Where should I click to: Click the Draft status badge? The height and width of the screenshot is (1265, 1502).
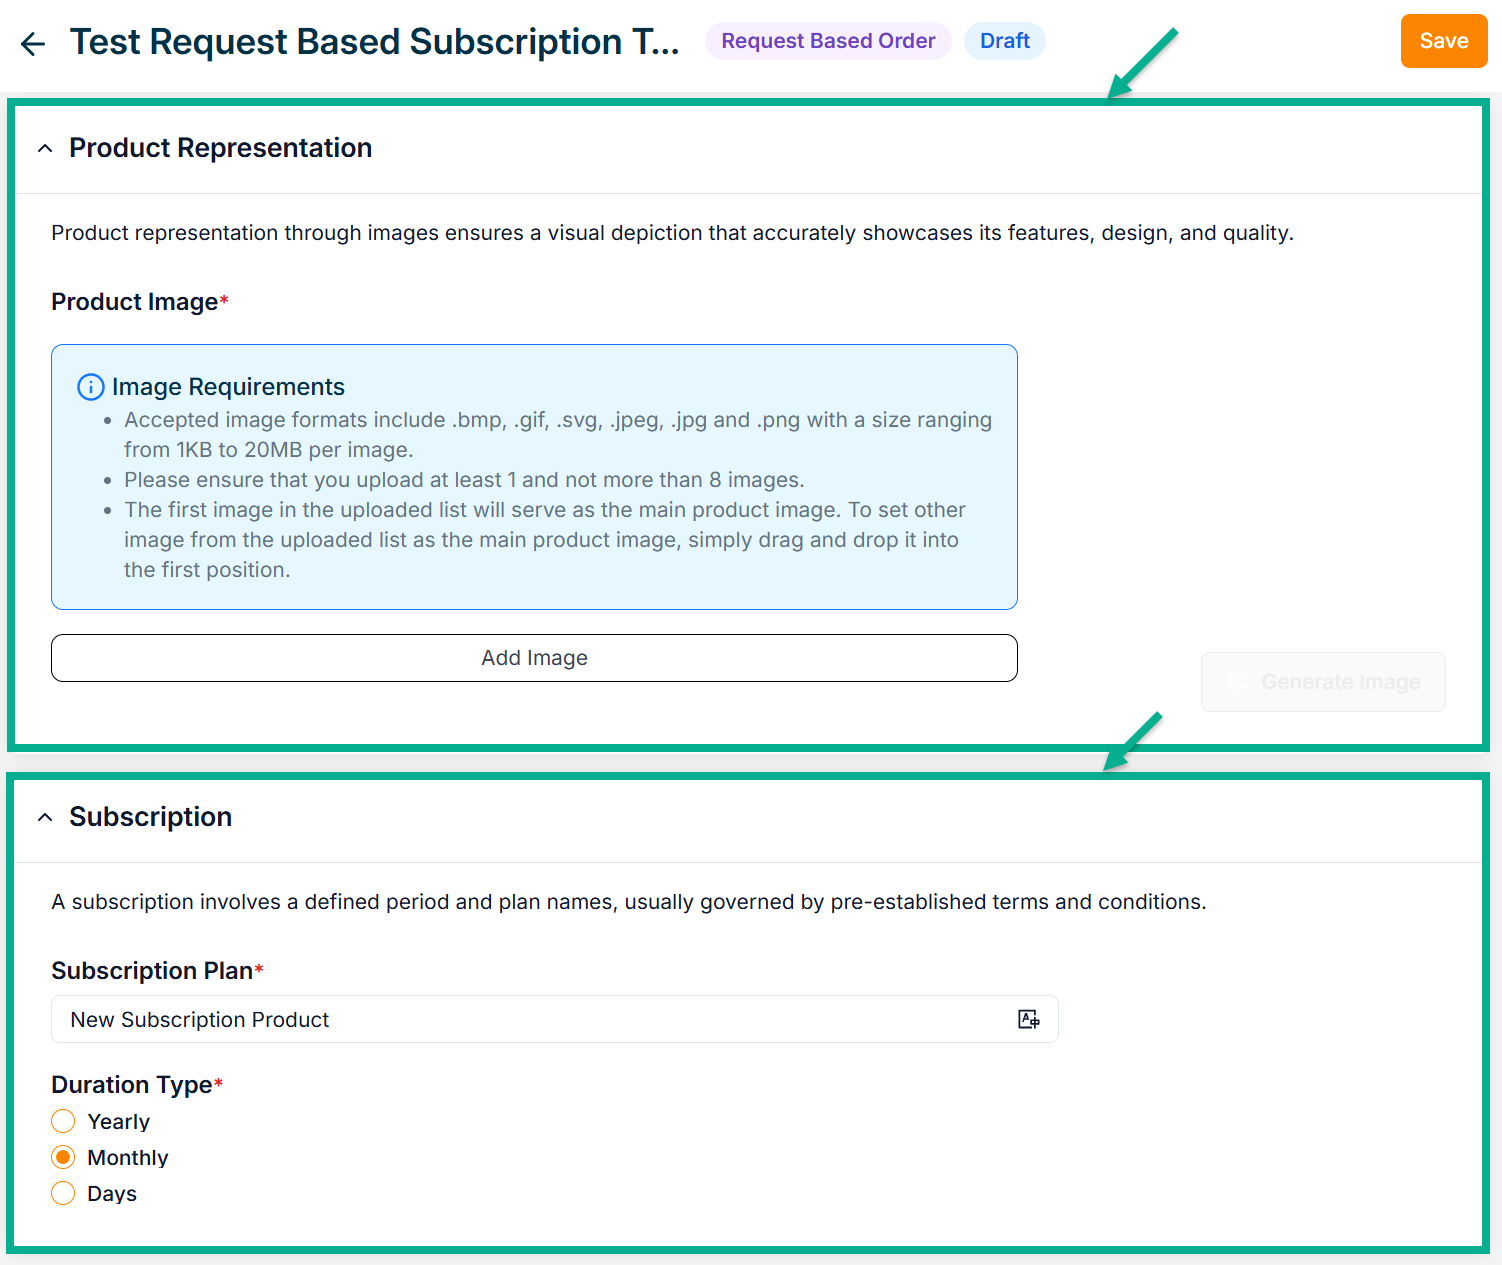[1004, 41]
